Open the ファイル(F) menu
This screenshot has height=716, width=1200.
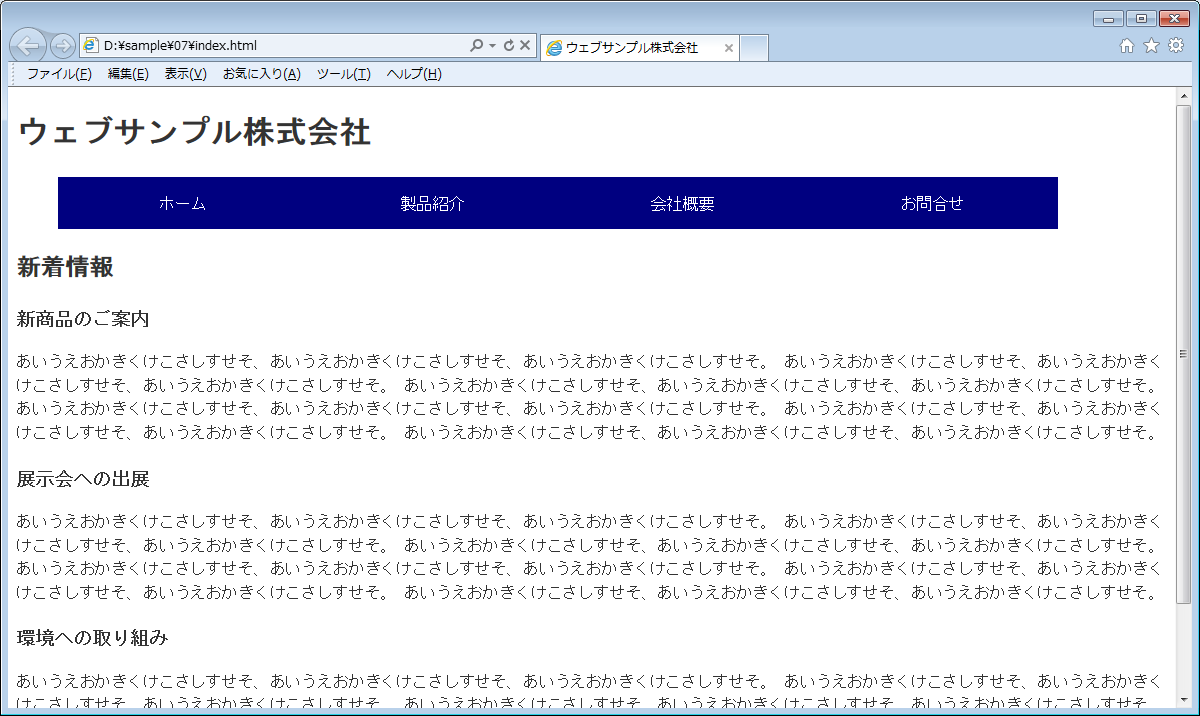(x=59, y=74)
